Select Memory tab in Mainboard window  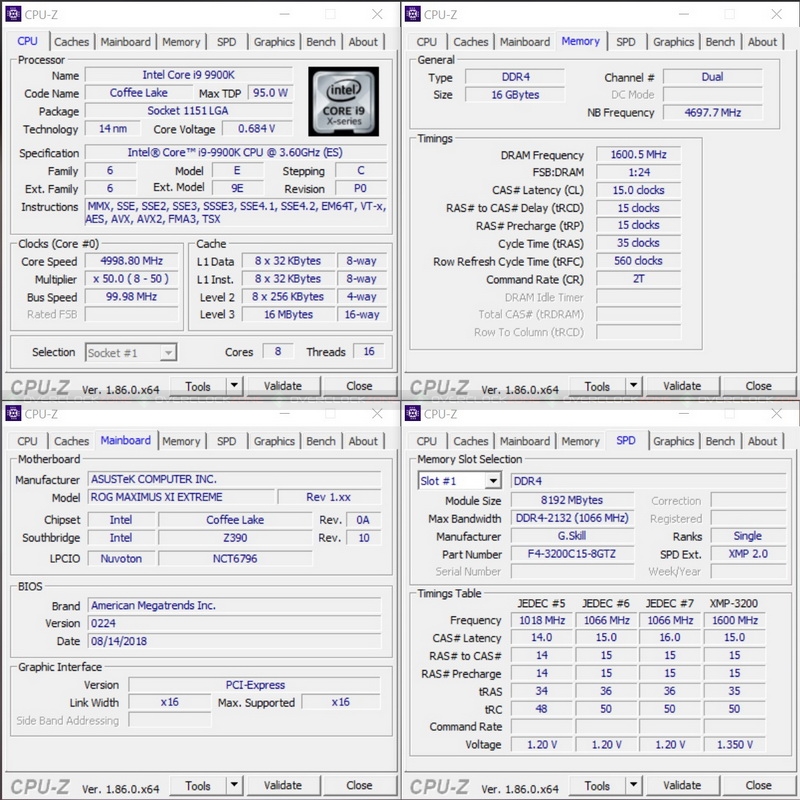(181, 441)
